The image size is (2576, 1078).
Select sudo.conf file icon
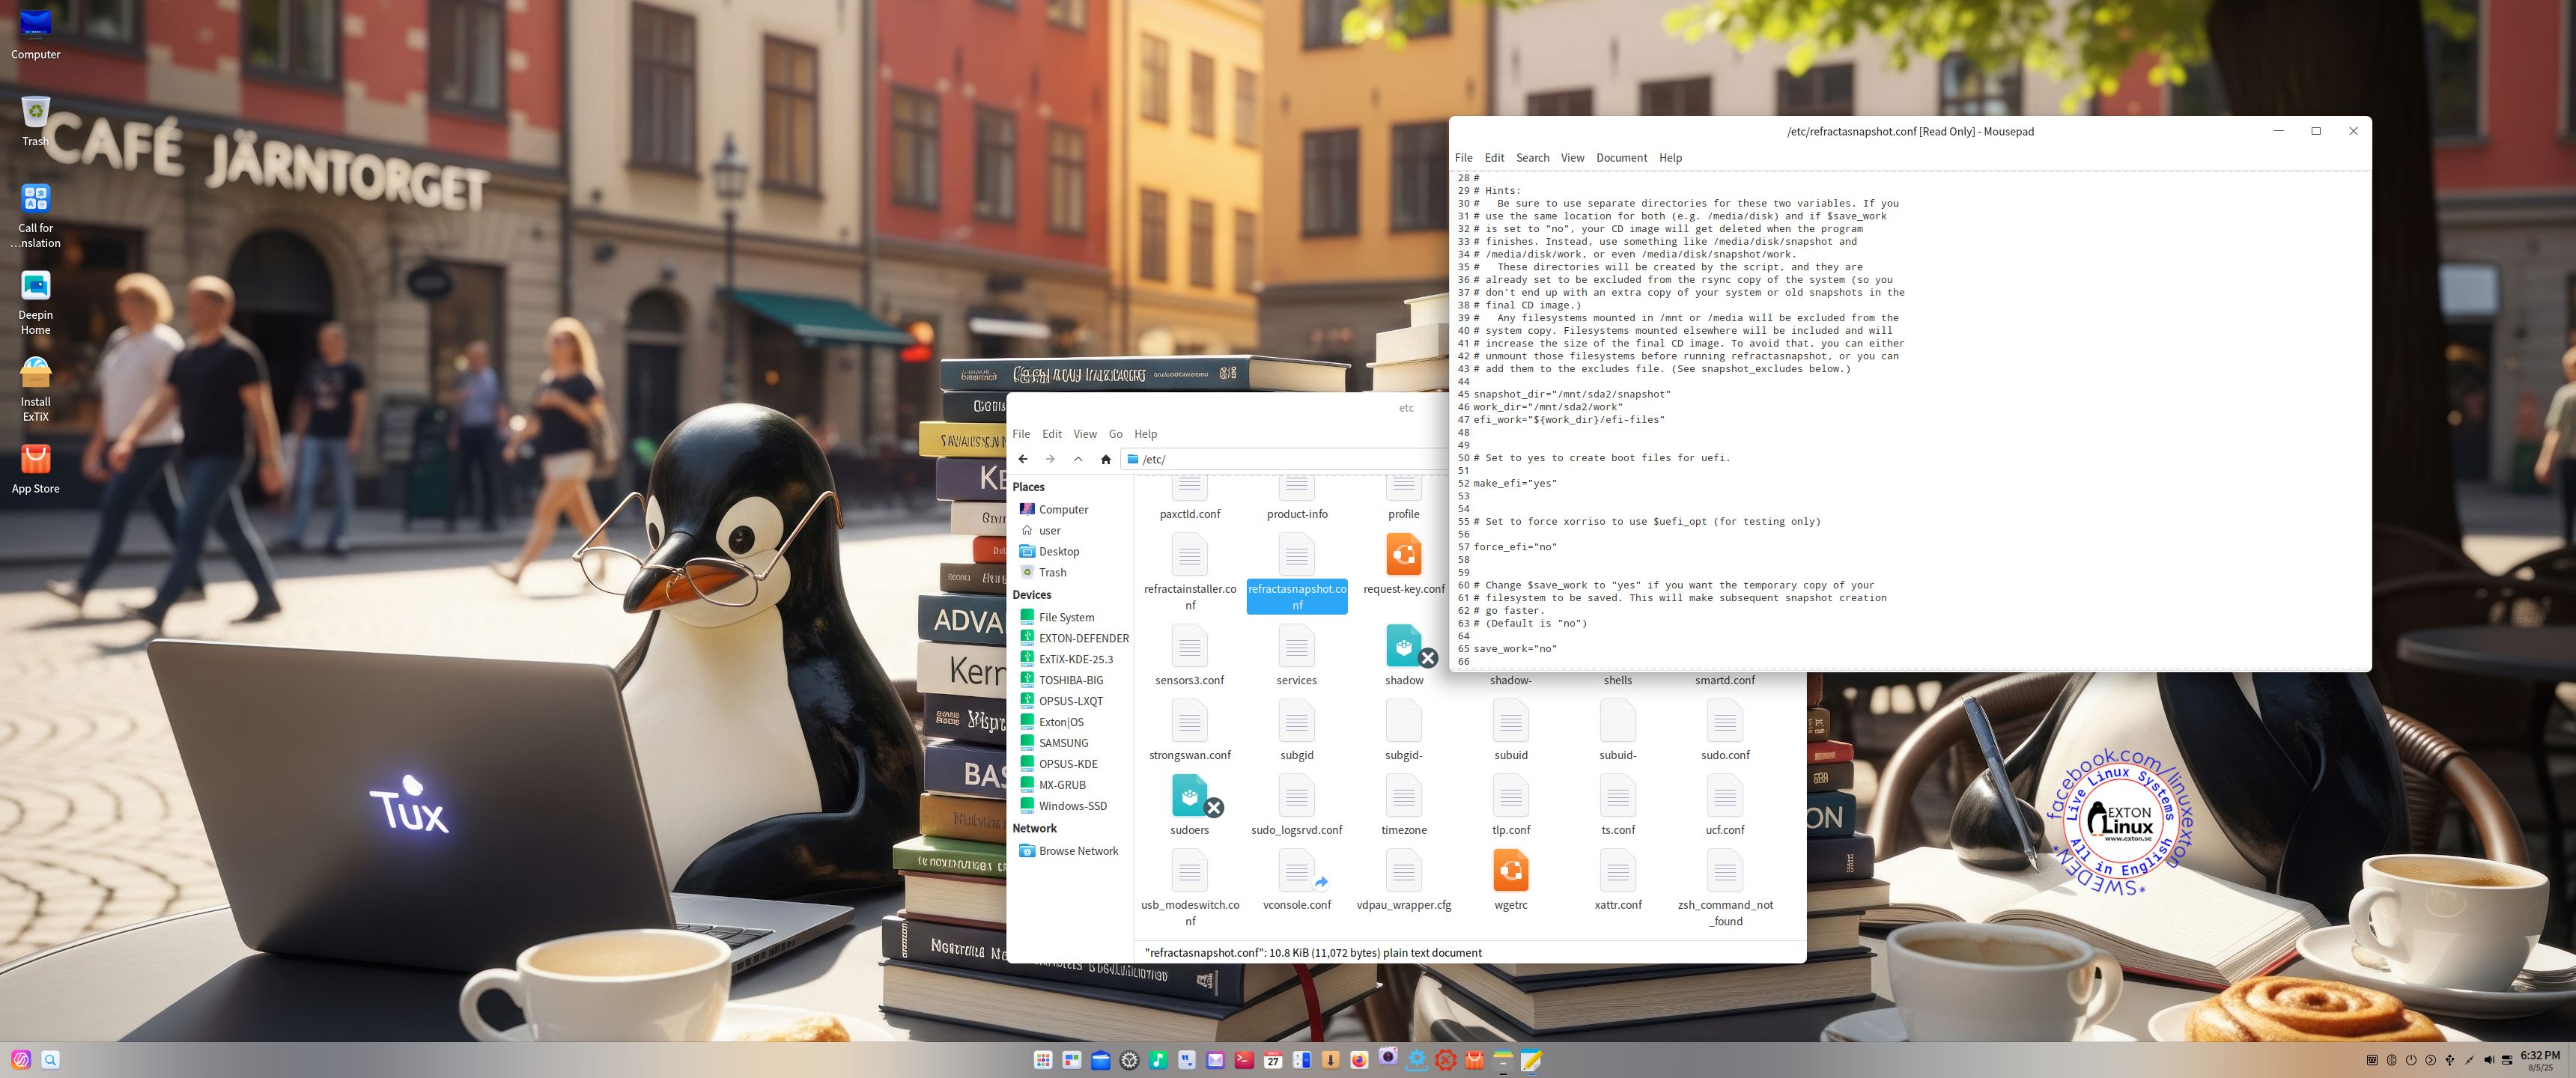(x=1725, y=721)
